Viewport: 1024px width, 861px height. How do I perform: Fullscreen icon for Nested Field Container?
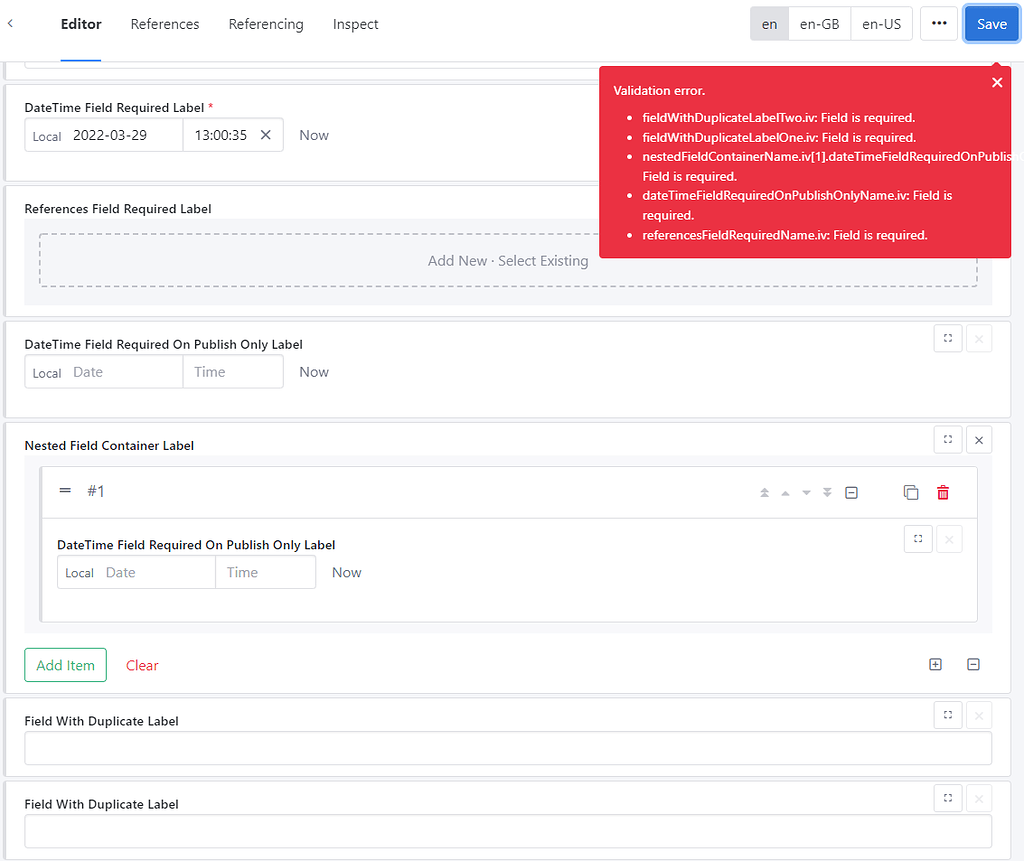[x=947, y=439]
